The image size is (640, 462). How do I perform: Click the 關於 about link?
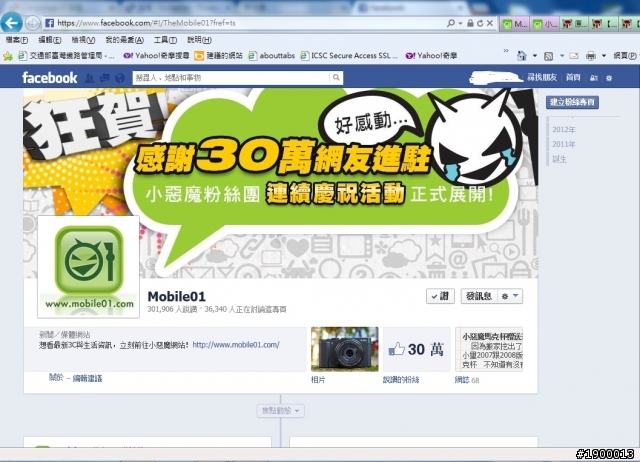point(56,378)
